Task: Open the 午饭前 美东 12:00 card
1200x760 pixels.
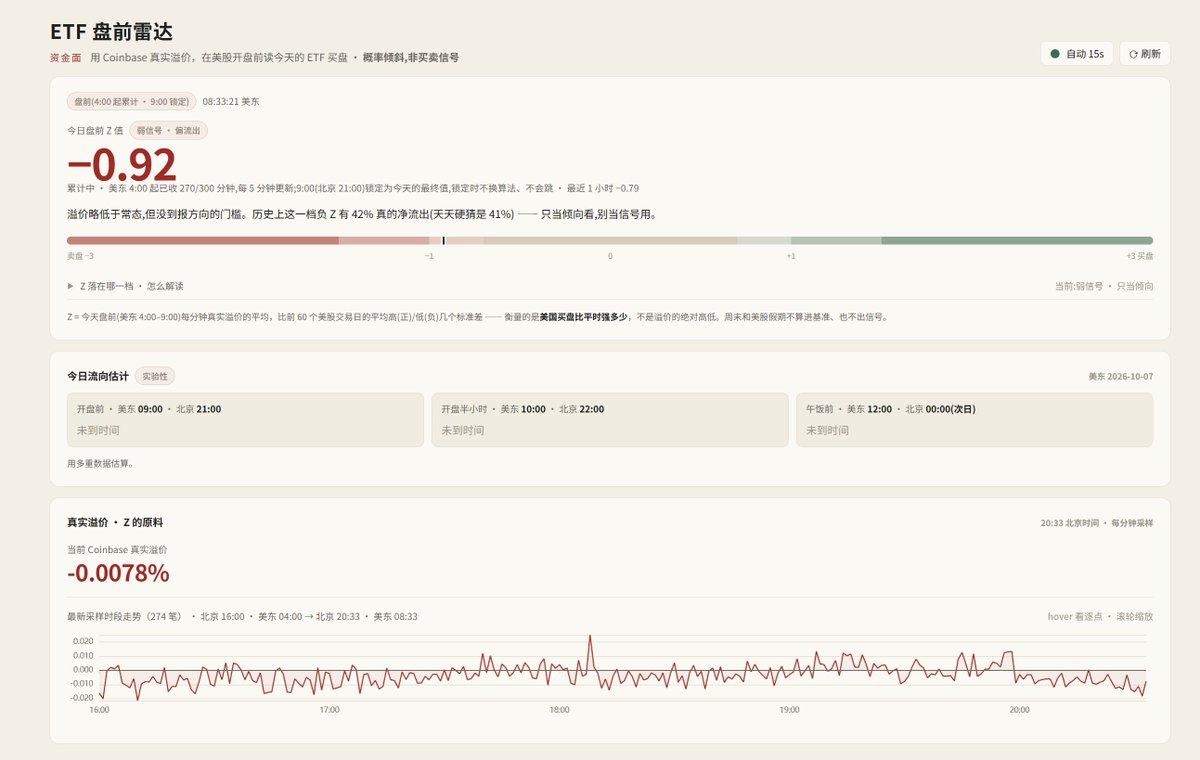Action: [x=975, y=420]
